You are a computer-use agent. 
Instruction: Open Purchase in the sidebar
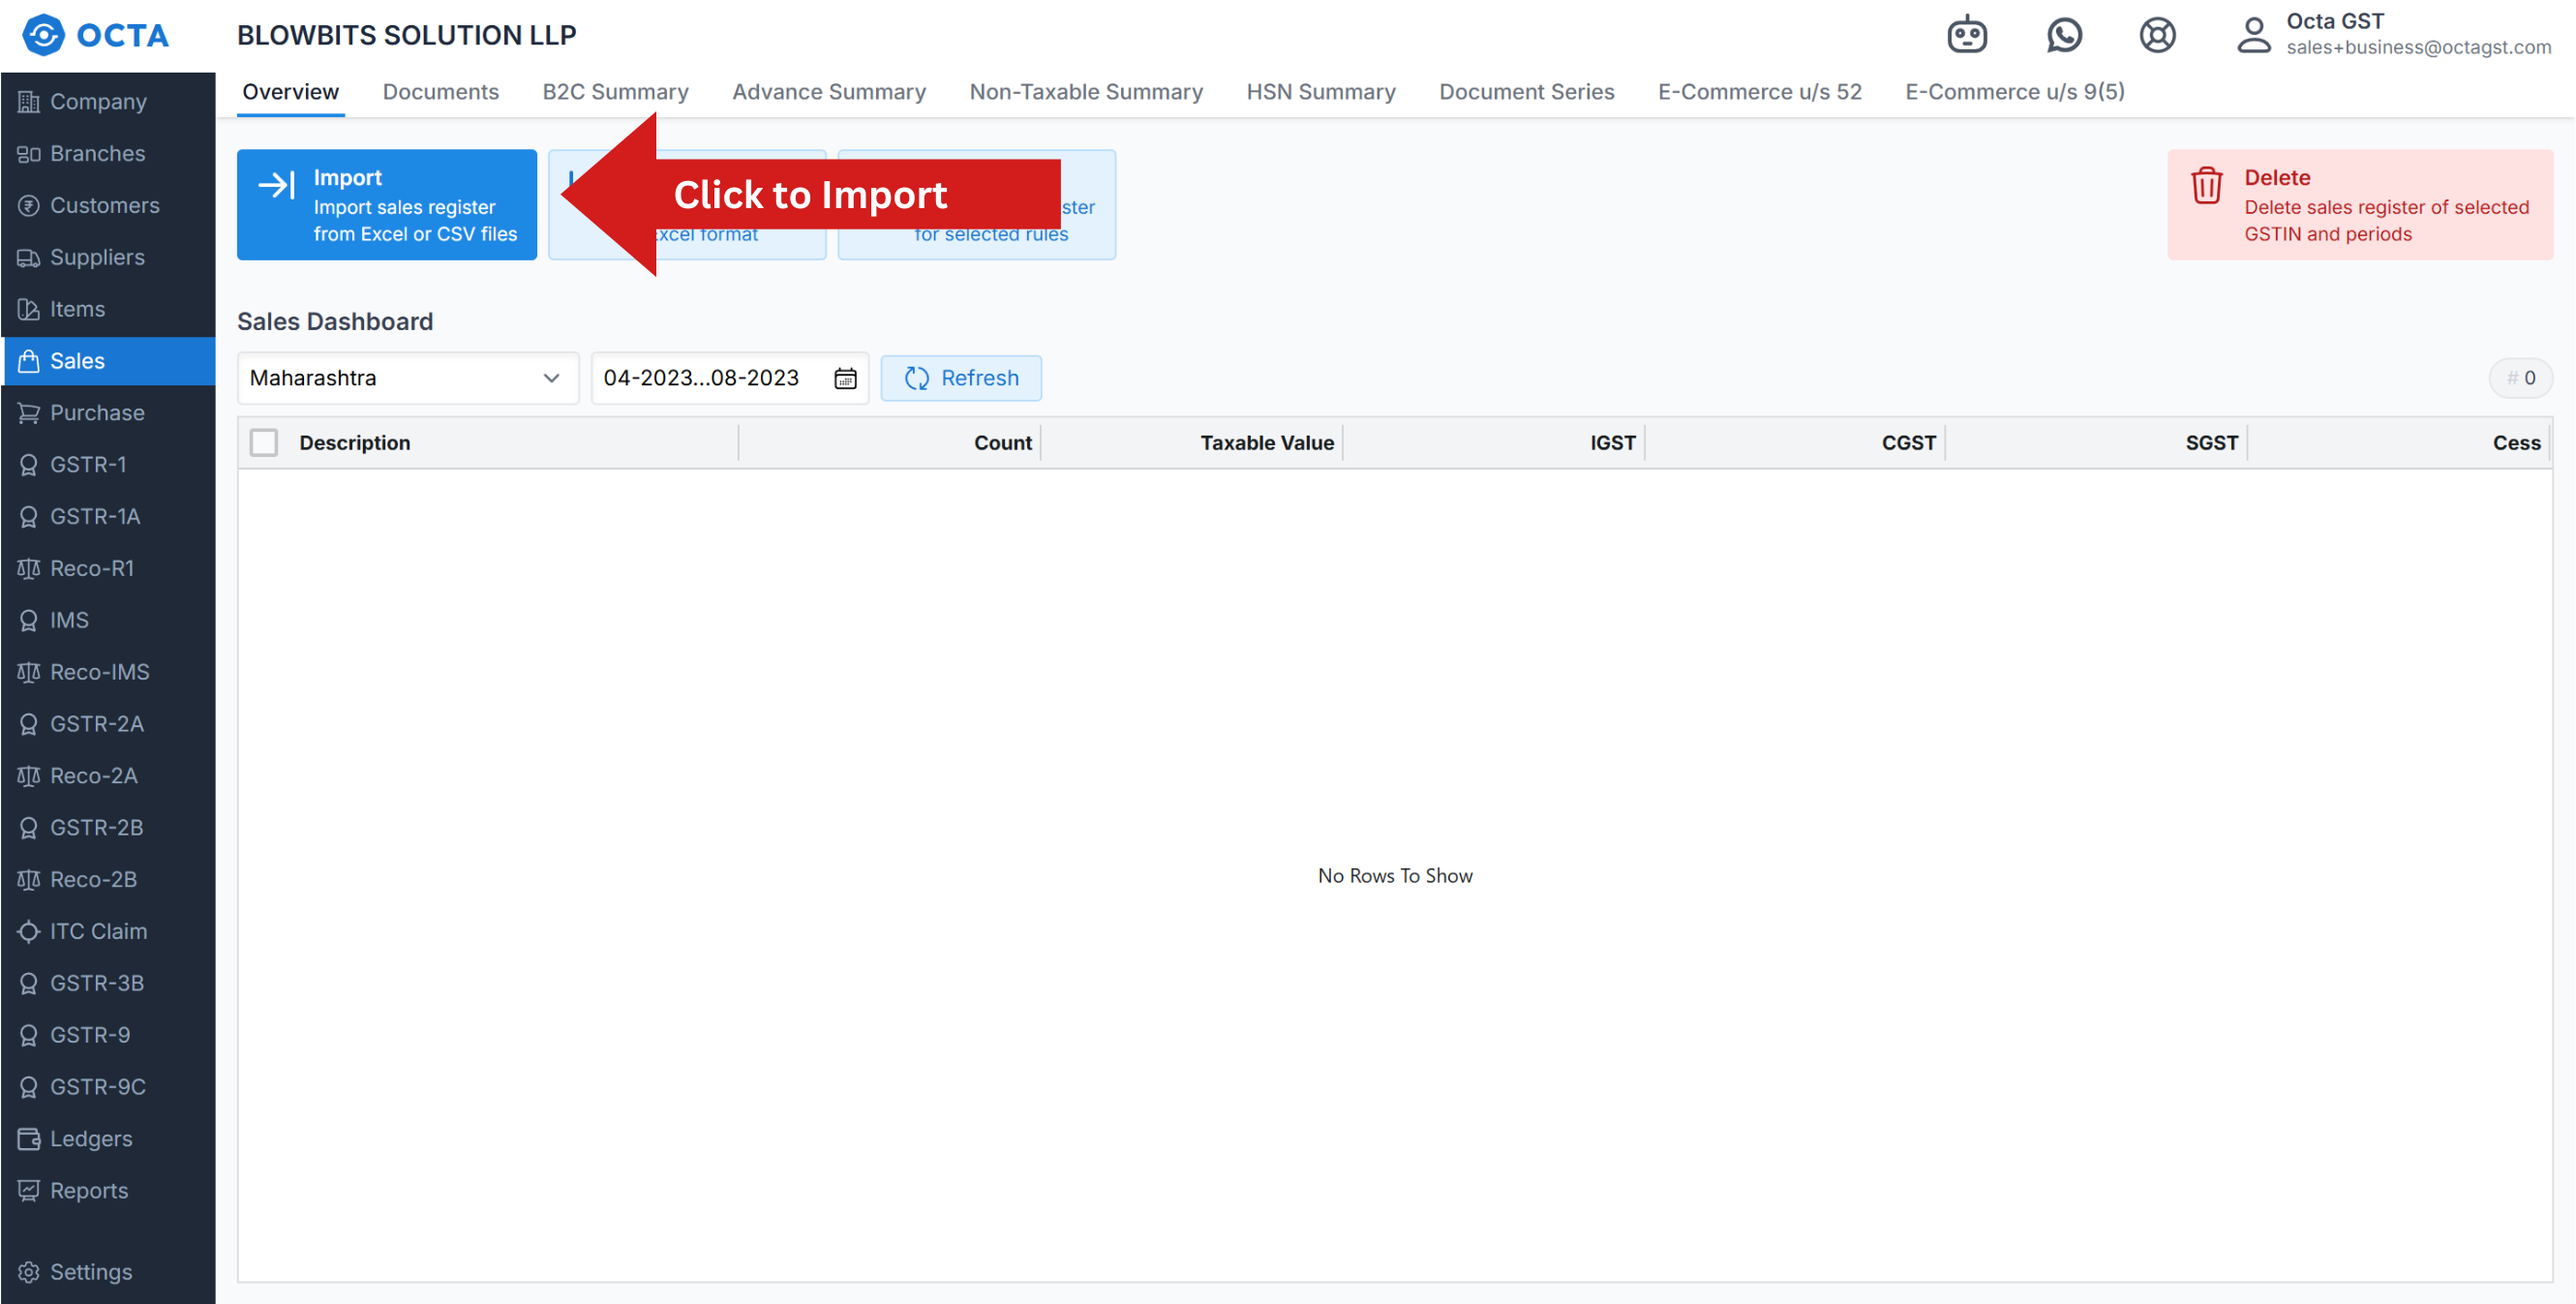tap(97, 412)
